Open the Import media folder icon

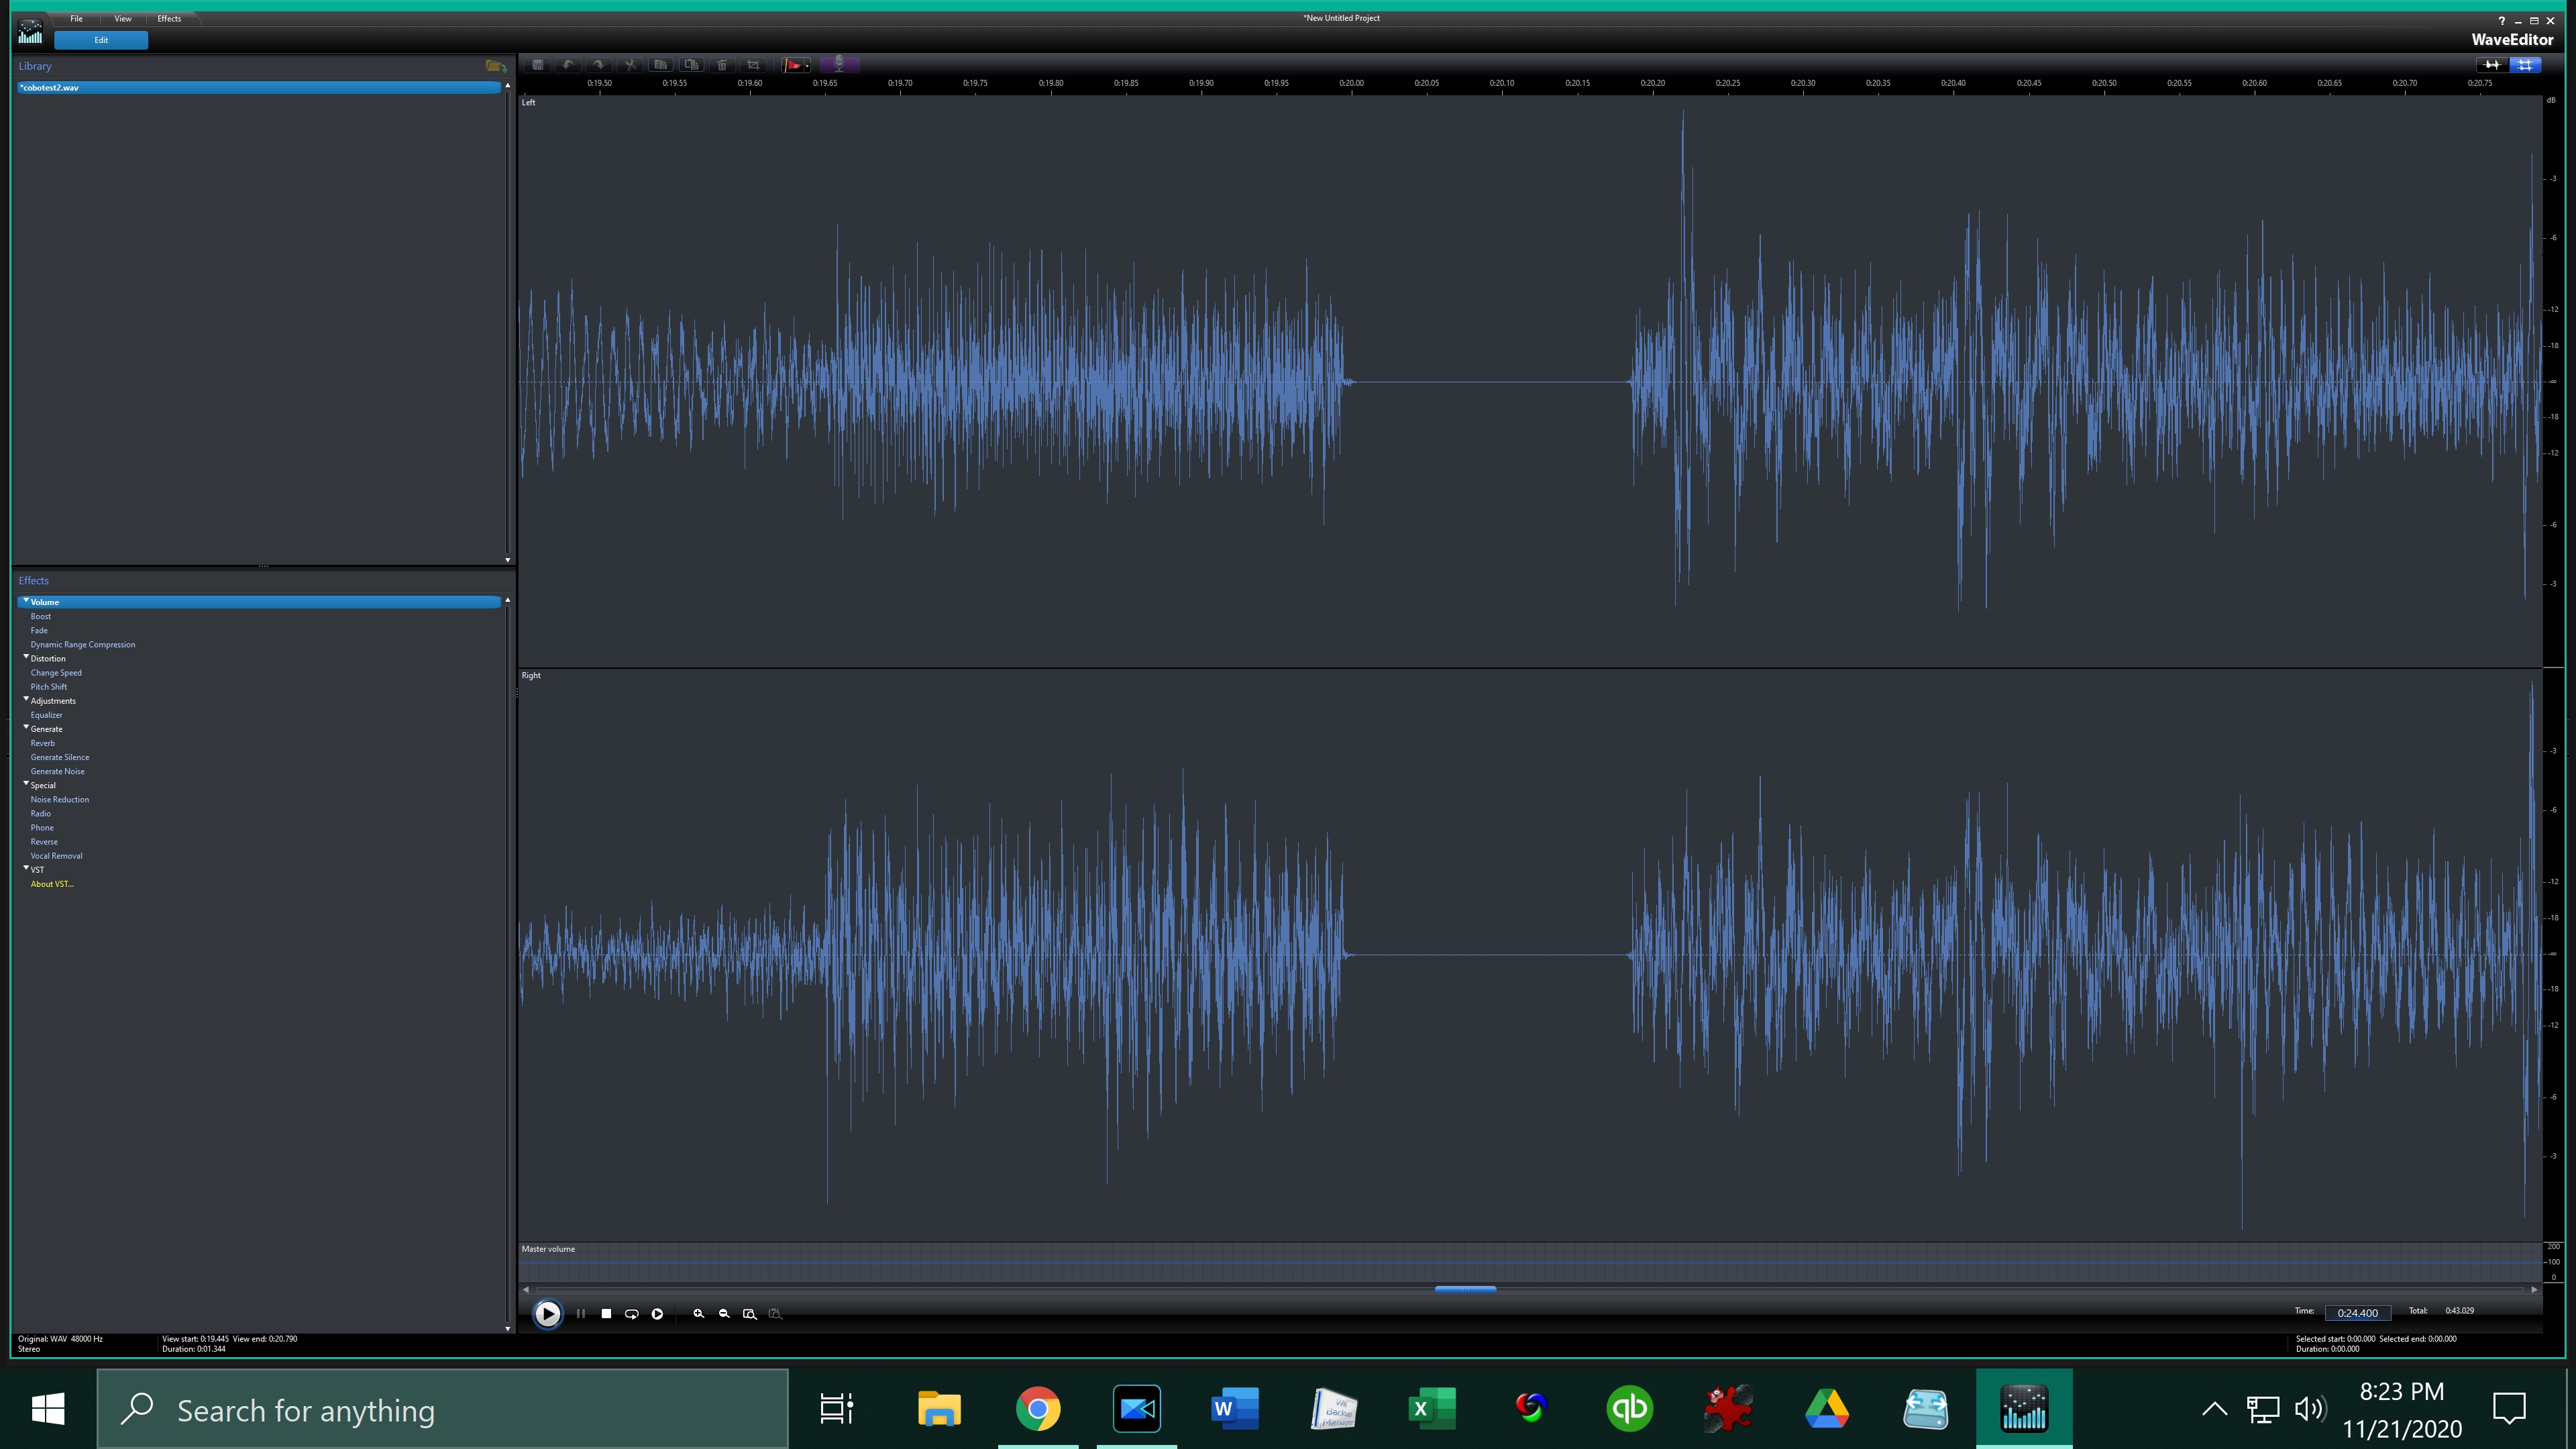point(495,66)
